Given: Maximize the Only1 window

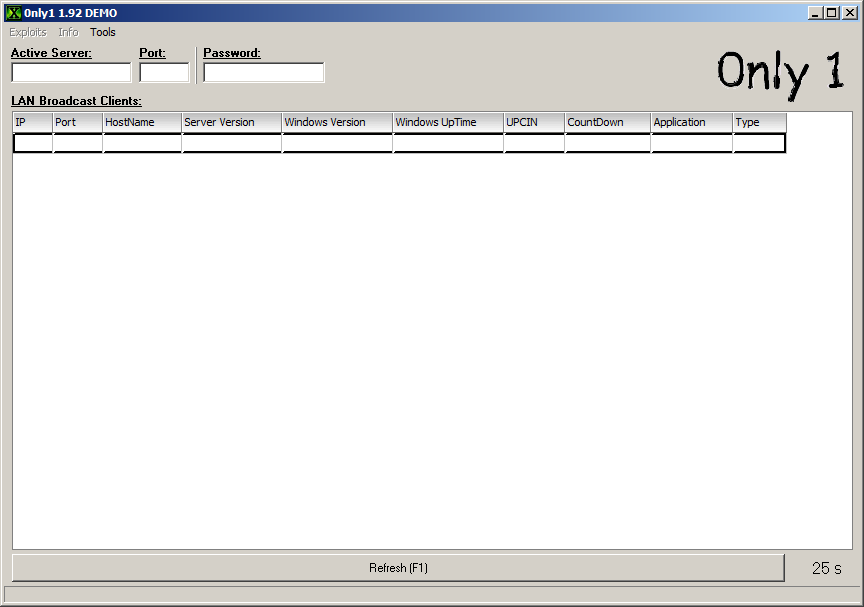Looking at the screenshot, I should [x=832, y=13].
